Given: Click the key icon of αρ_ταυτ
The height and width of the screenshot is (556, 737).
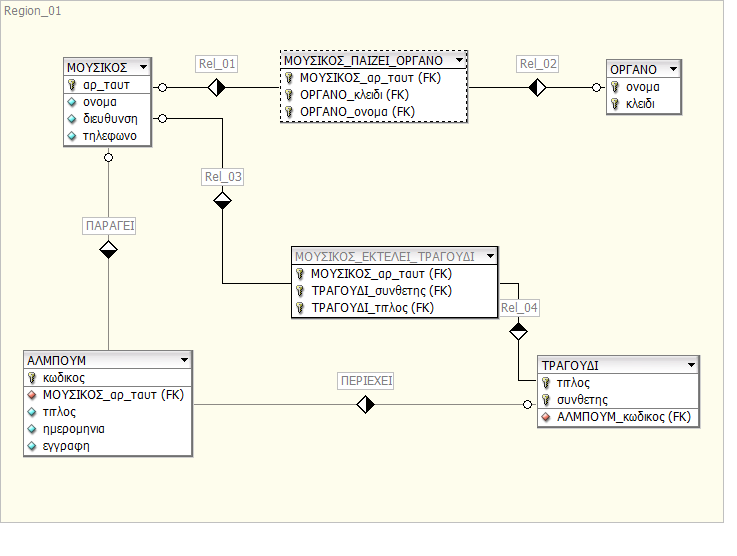Looking at the screenshot, I should [72, 85].
